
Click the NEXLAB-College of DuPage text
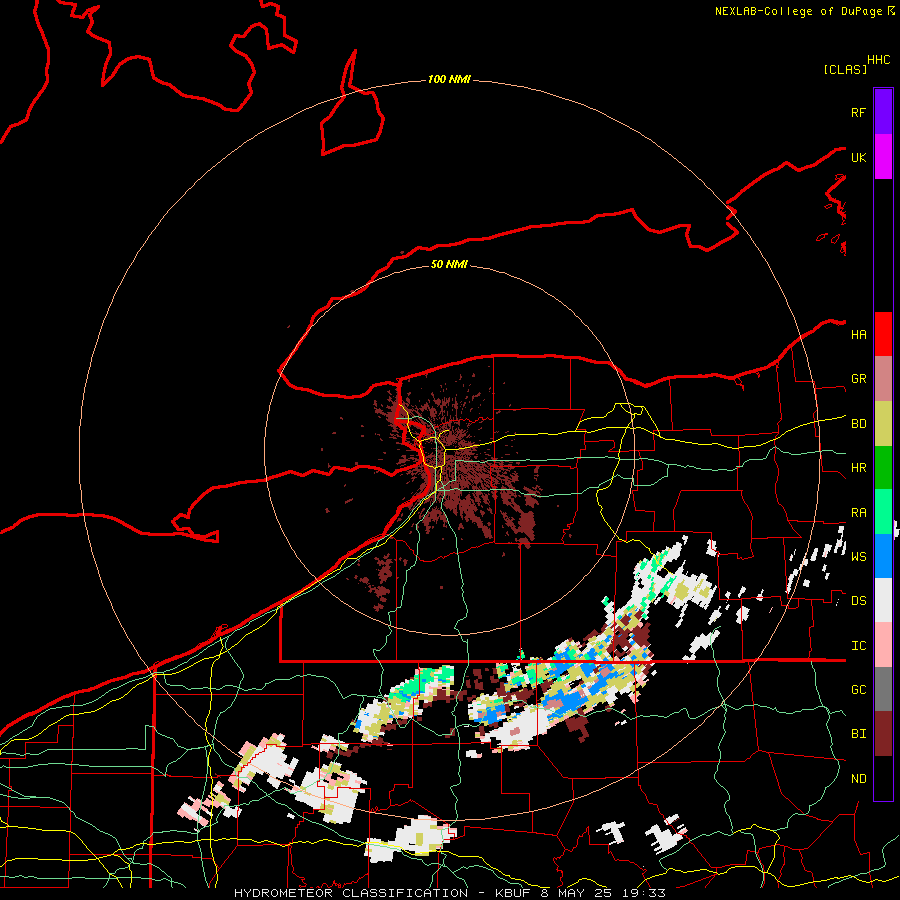[x=798, y=11]
